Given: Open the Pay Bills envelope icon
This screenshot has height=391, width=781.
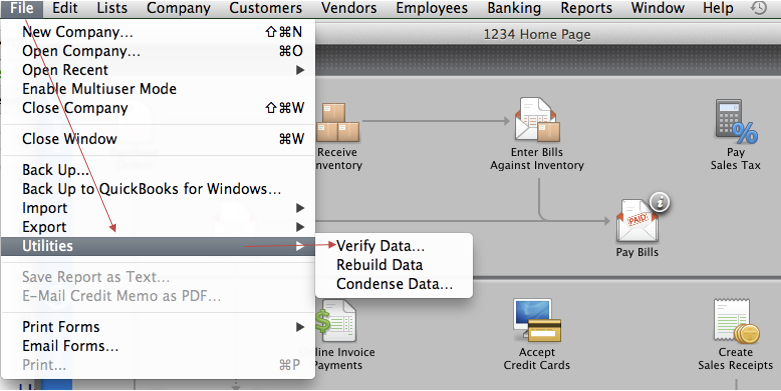Looking at the screenshot, I should (x=637, y=220).
